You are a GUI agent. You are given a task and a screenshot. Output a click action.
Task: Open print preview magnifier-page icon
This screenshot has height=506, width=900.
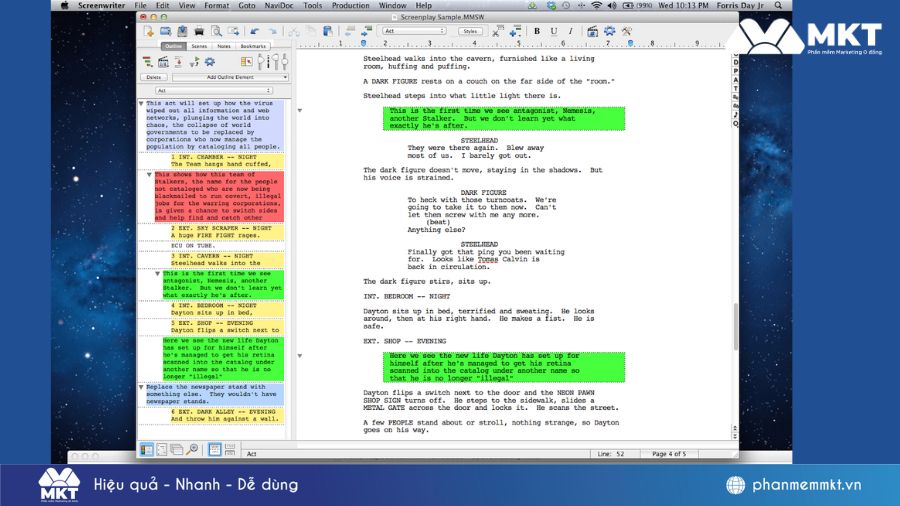coord(216,31)
